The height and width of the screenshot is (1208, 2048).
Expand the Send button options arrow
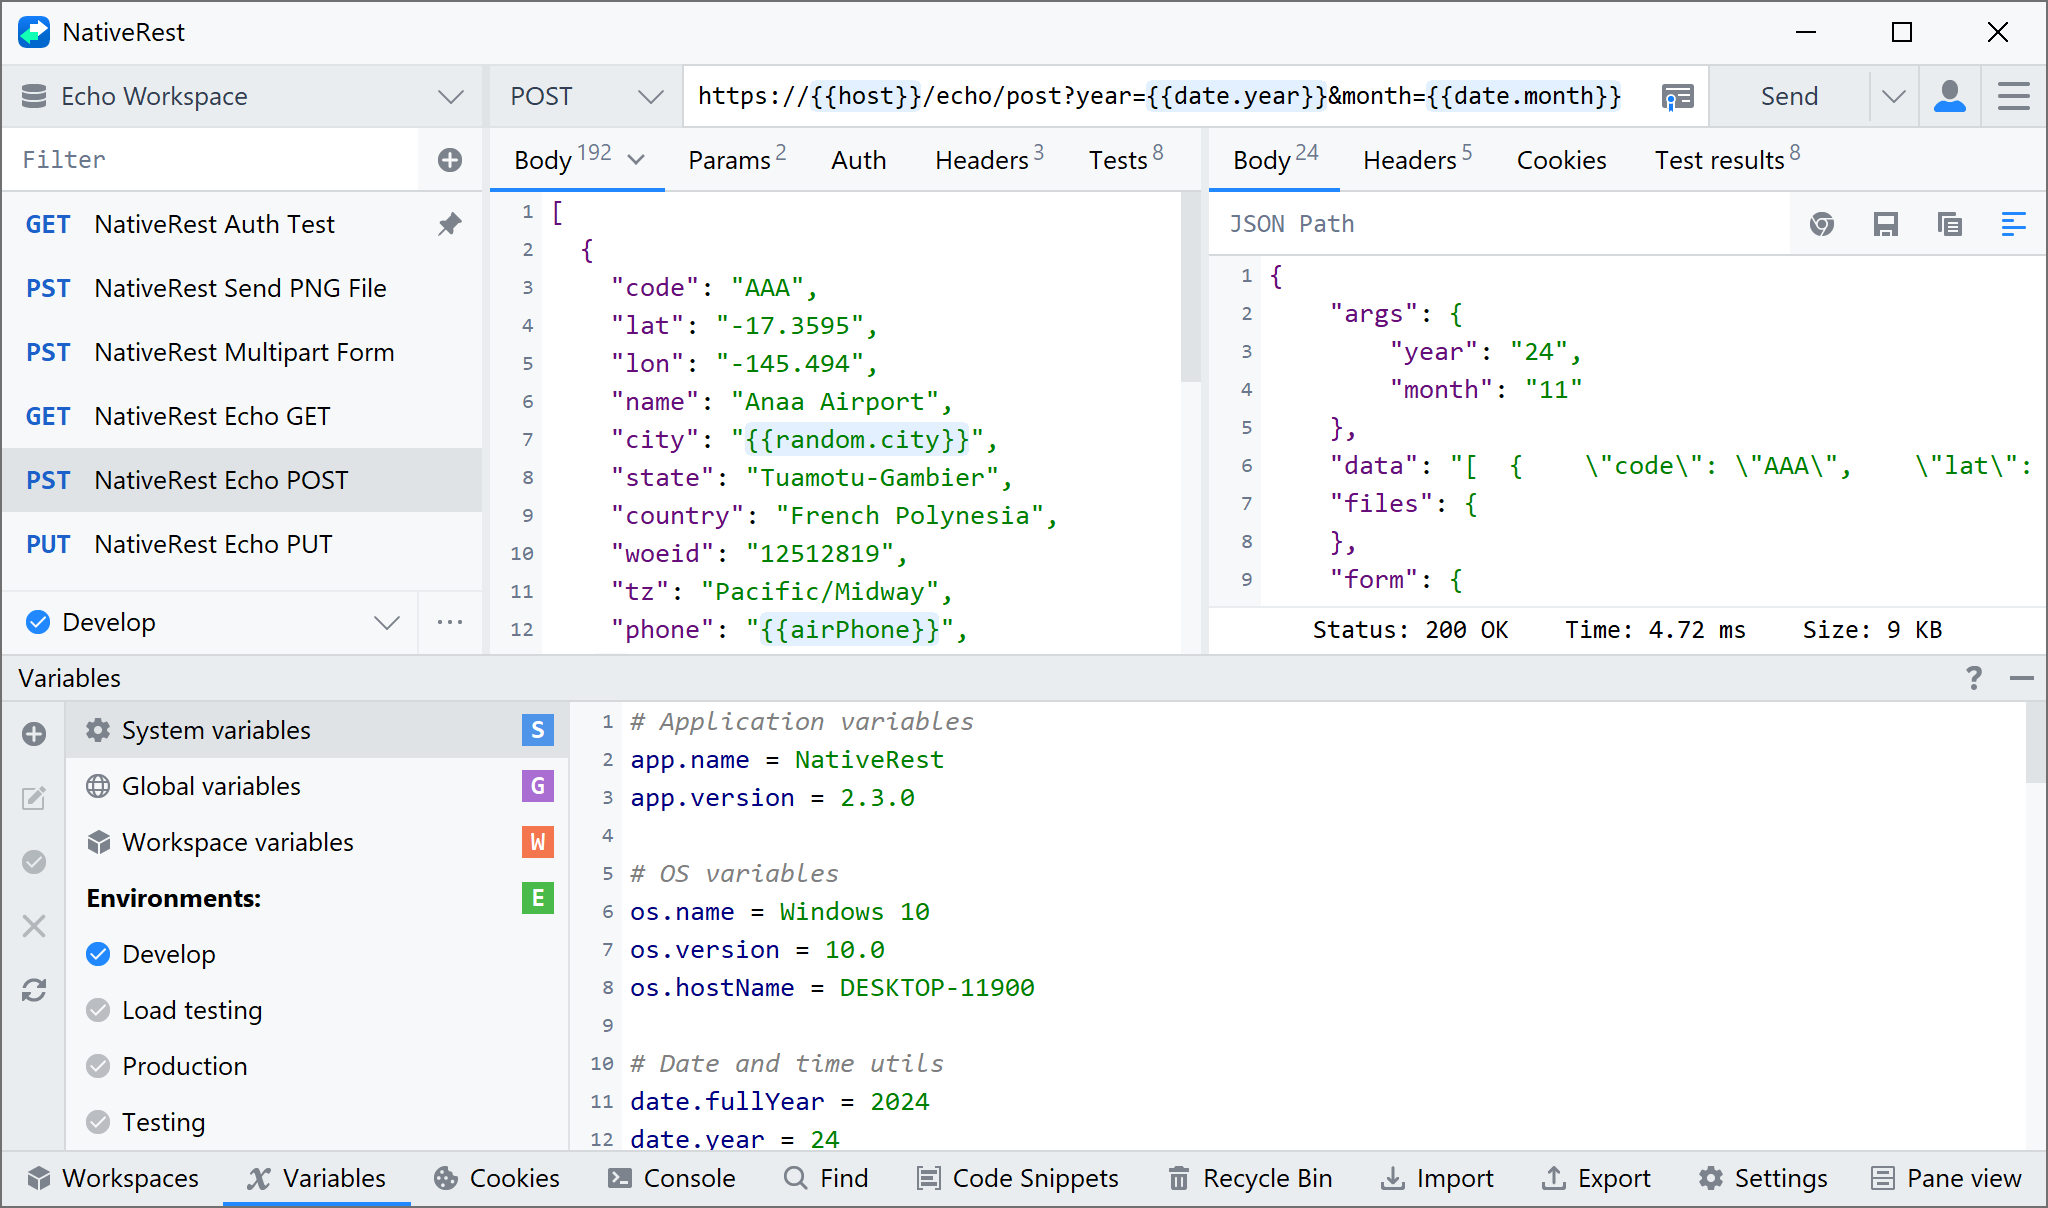(x=1893, y=96)
